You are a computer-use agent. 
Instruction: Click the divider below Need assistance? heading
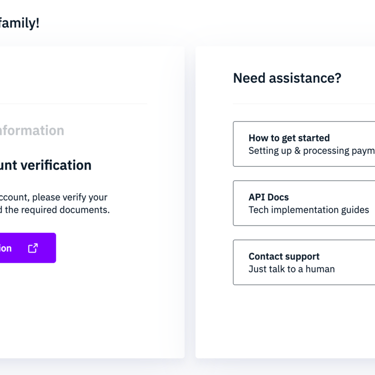pos(304,104)
